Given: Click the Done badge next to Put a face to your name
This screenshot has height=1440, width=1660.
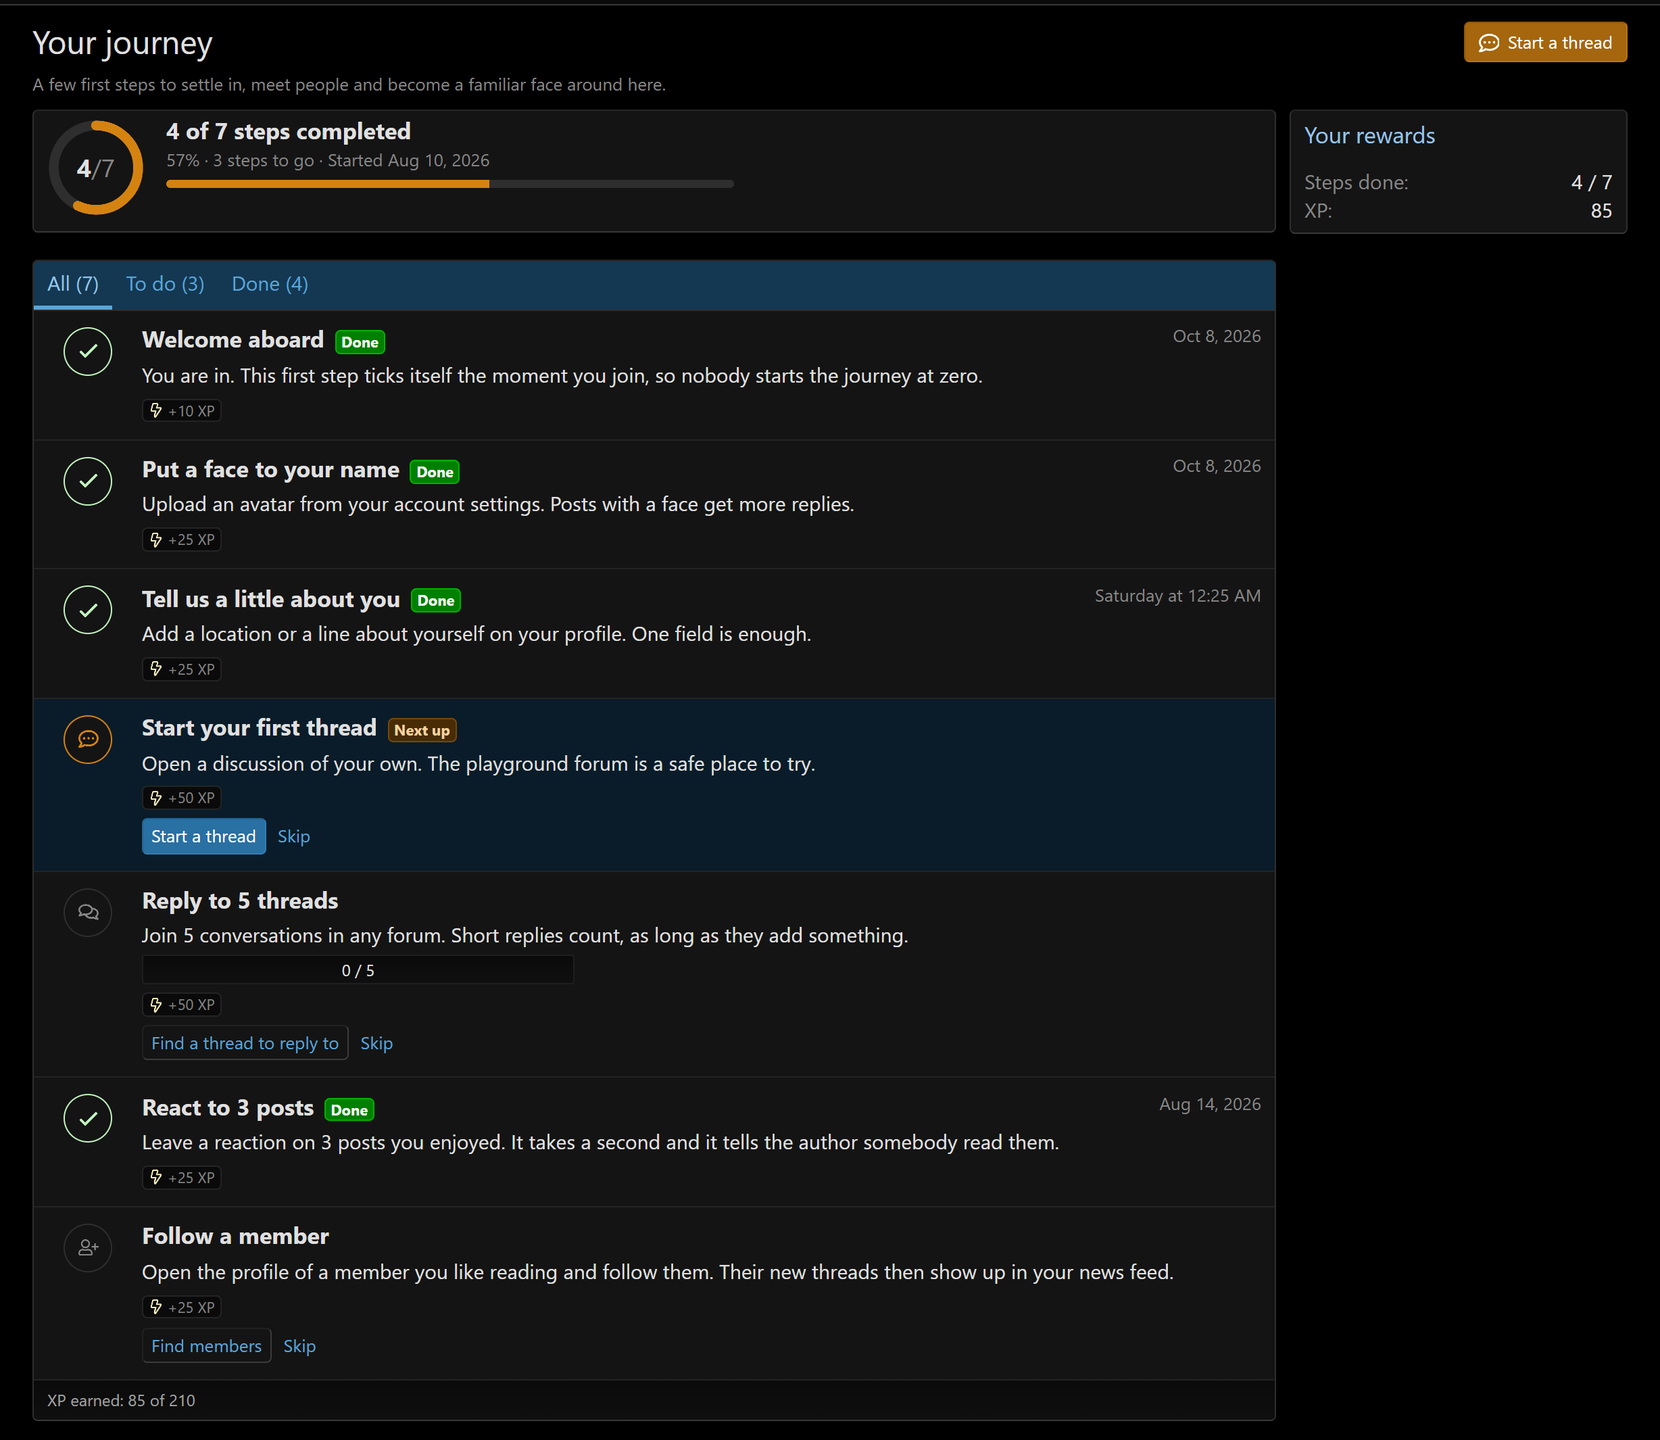Looking at the screenshot, I should 435,472.
